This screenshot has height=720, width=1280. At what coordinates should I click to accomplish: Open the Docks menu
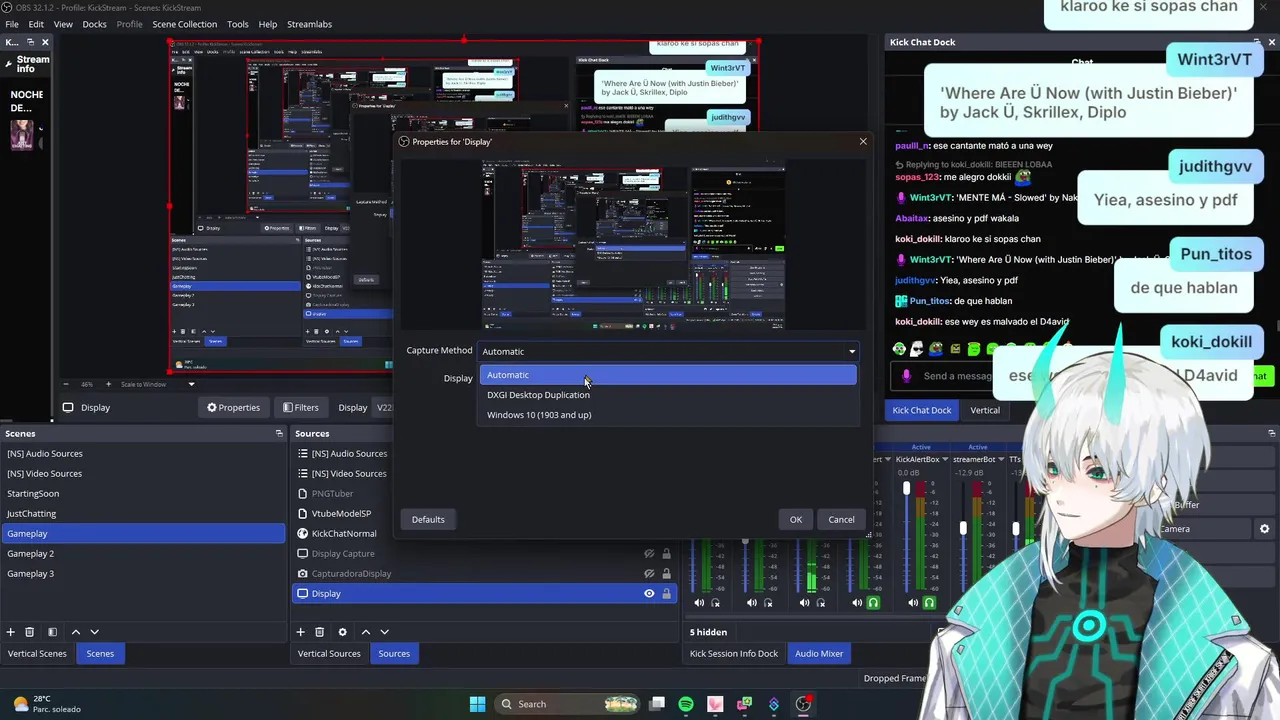click(x=94, y=24)
